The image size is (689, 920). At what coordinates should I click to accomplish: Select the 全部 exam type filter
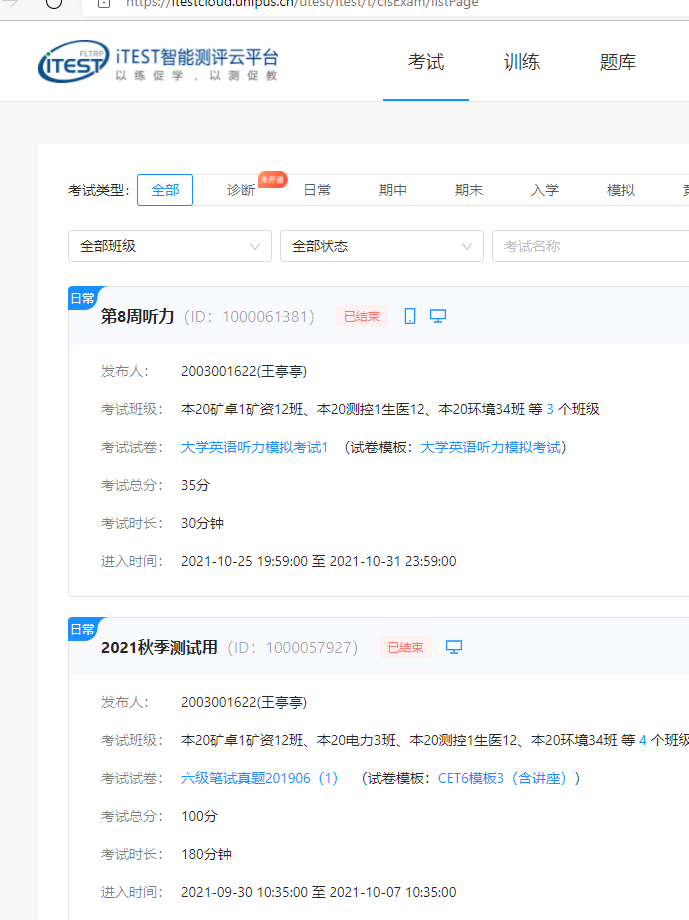click(165, 190)
